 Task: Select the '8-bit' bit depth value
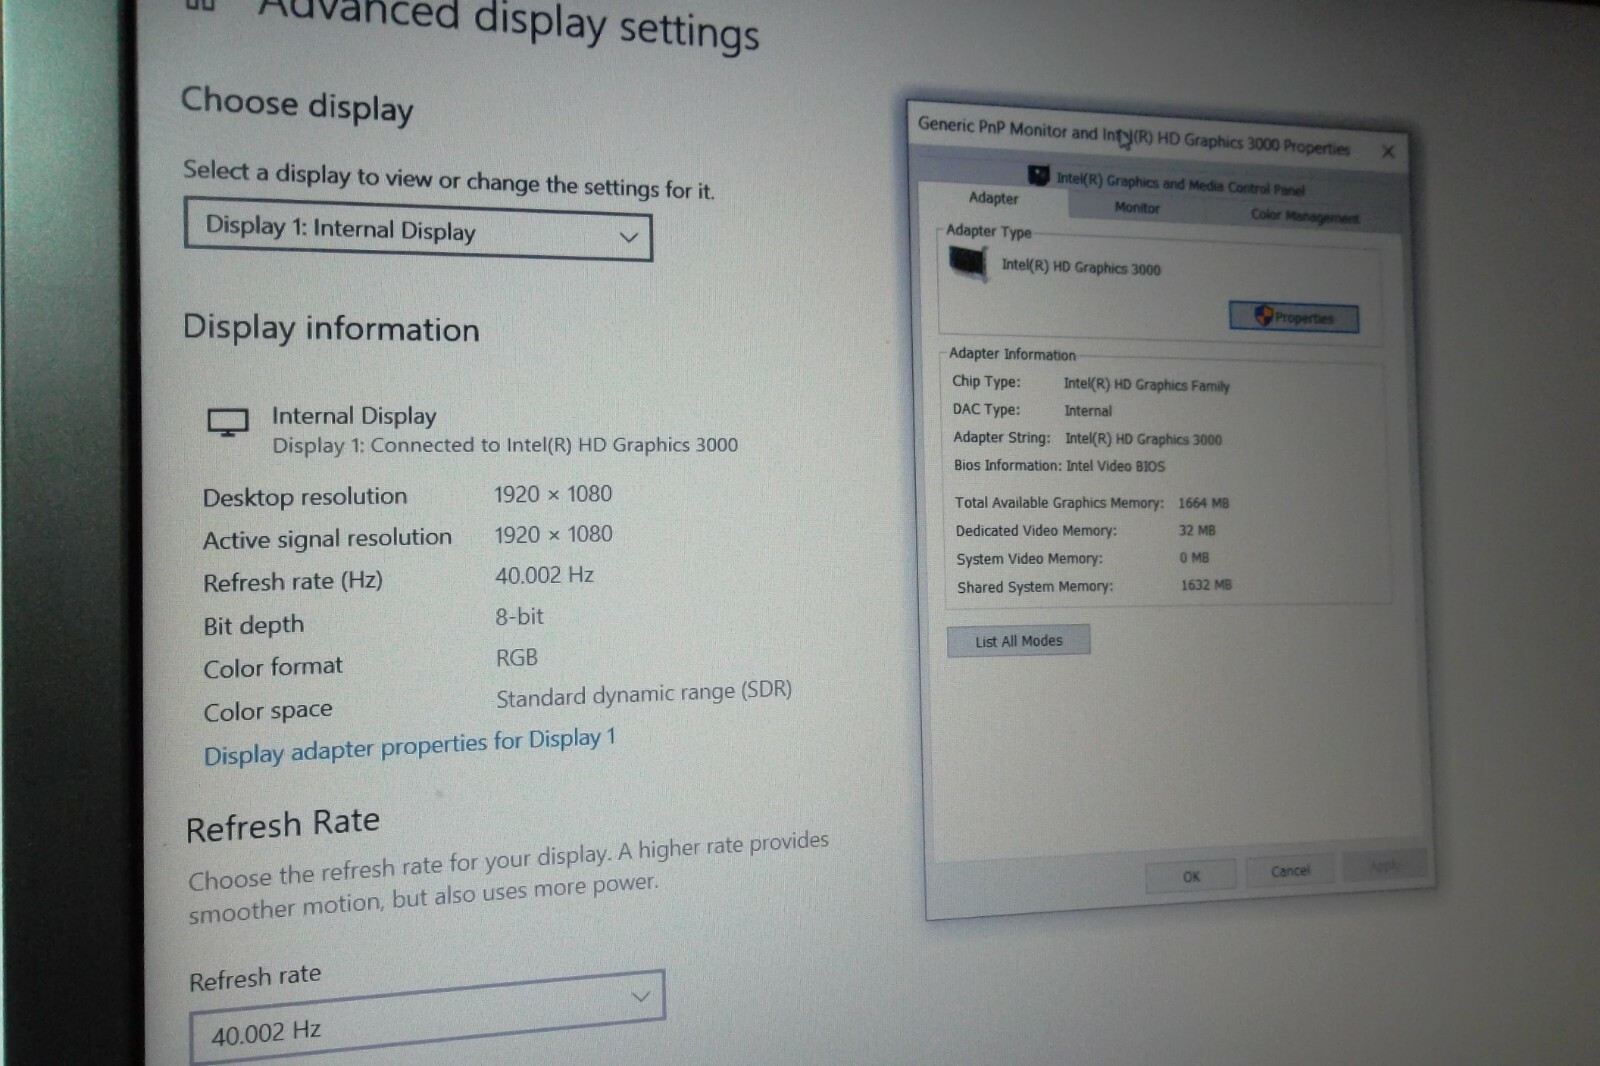519,617
